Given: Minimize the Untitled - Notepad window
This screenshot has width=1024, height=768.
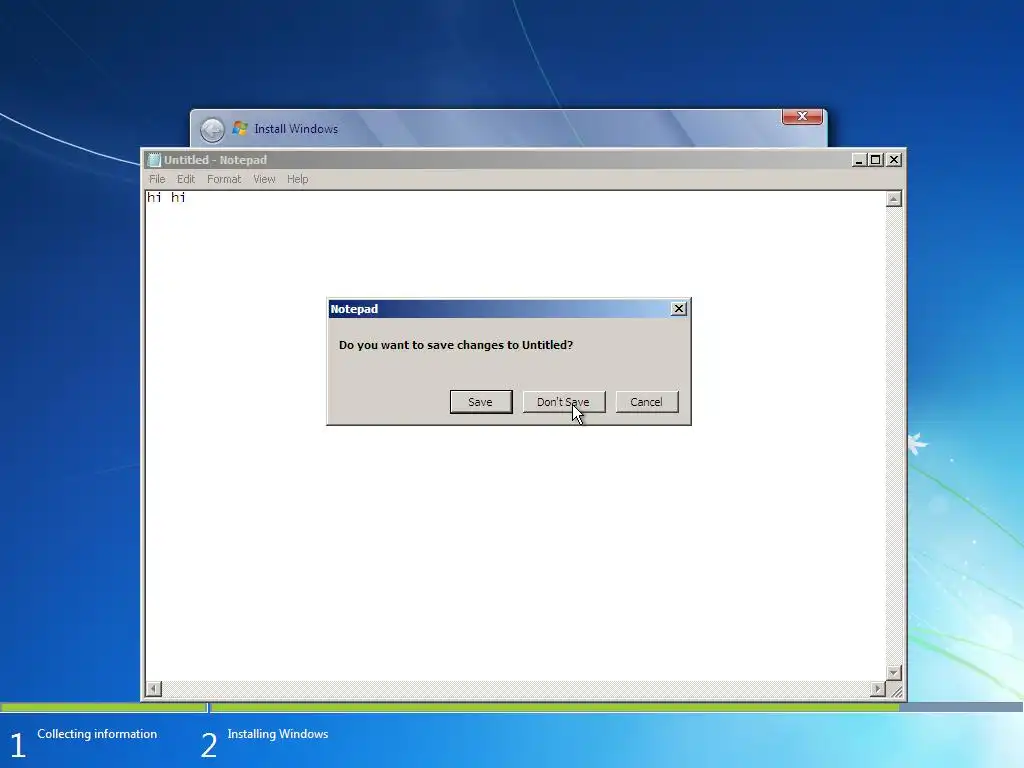Looking at the screenshot, I should coord(859,159).
